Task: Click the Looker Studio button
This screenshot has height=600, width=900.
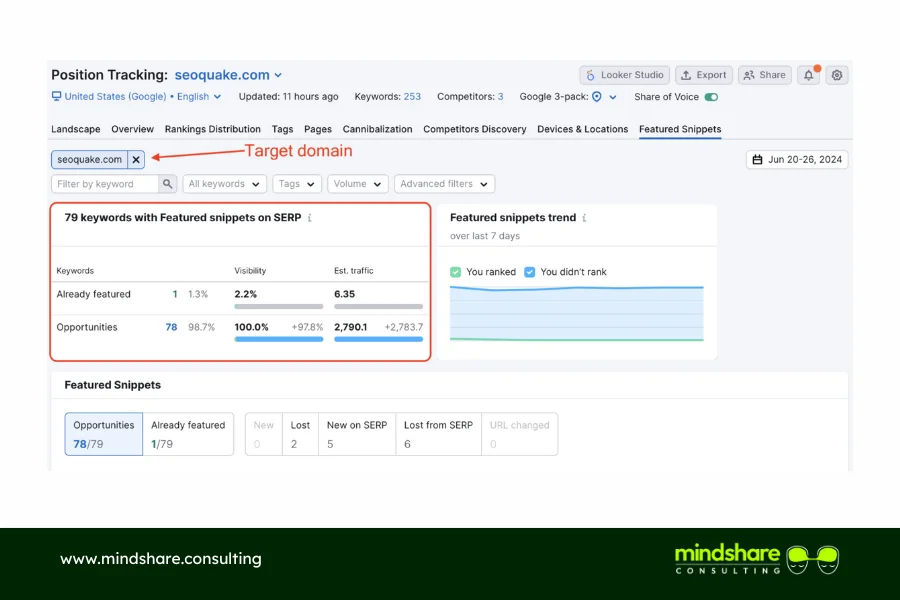Action: 624,75
